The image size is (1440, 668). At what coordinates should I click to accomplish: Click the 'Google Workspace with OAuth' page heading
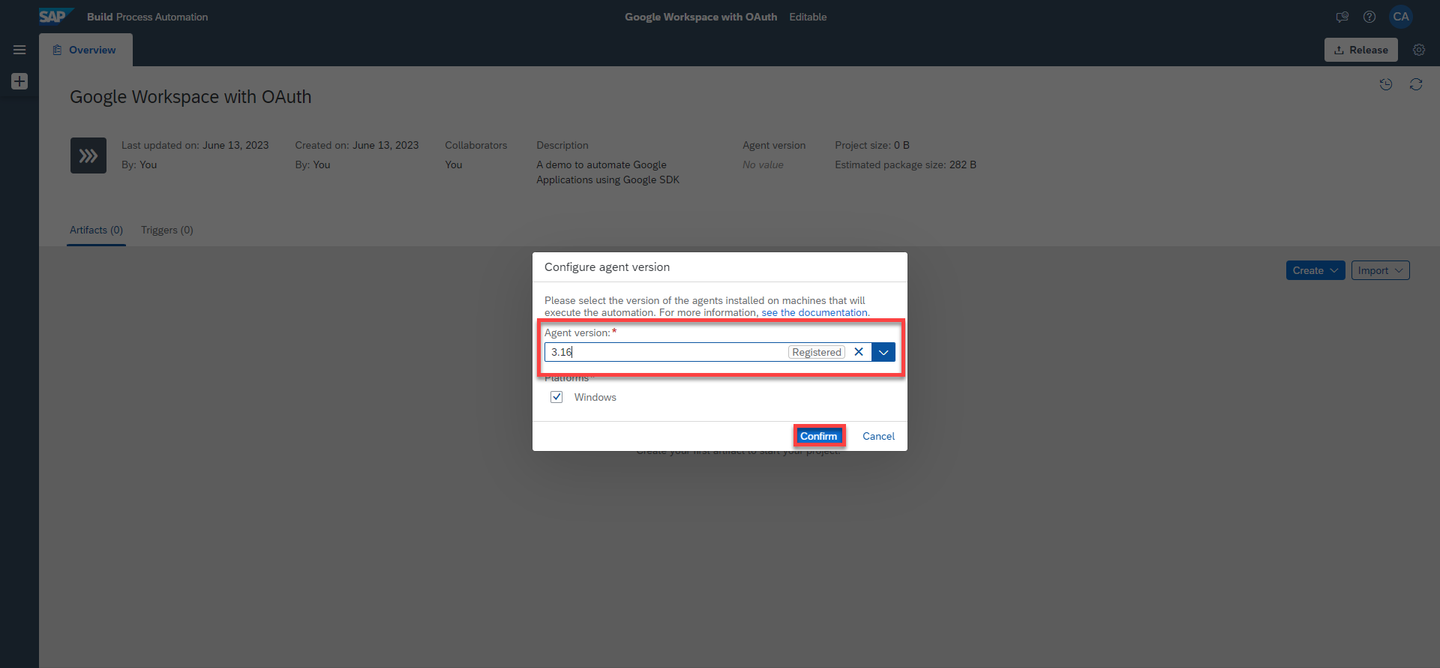191,97
